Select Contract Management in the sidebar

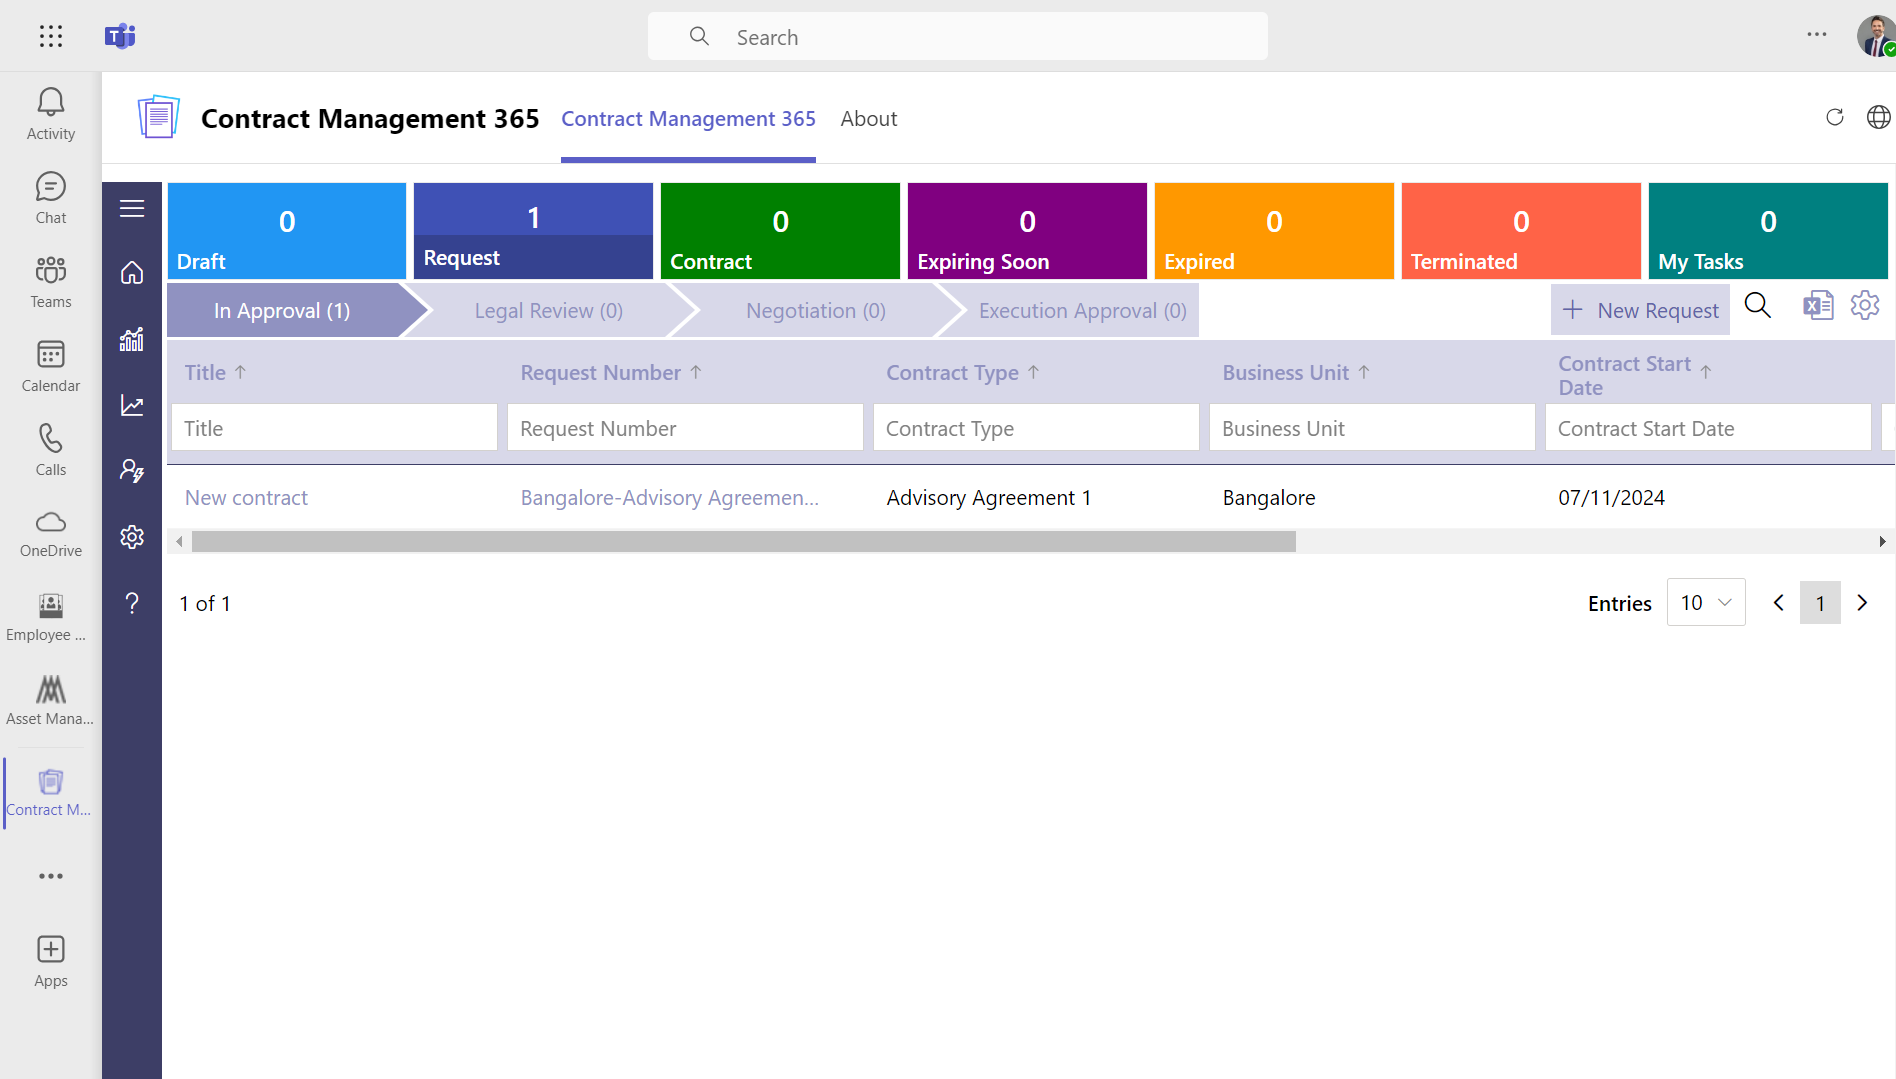tap(50, 793)
